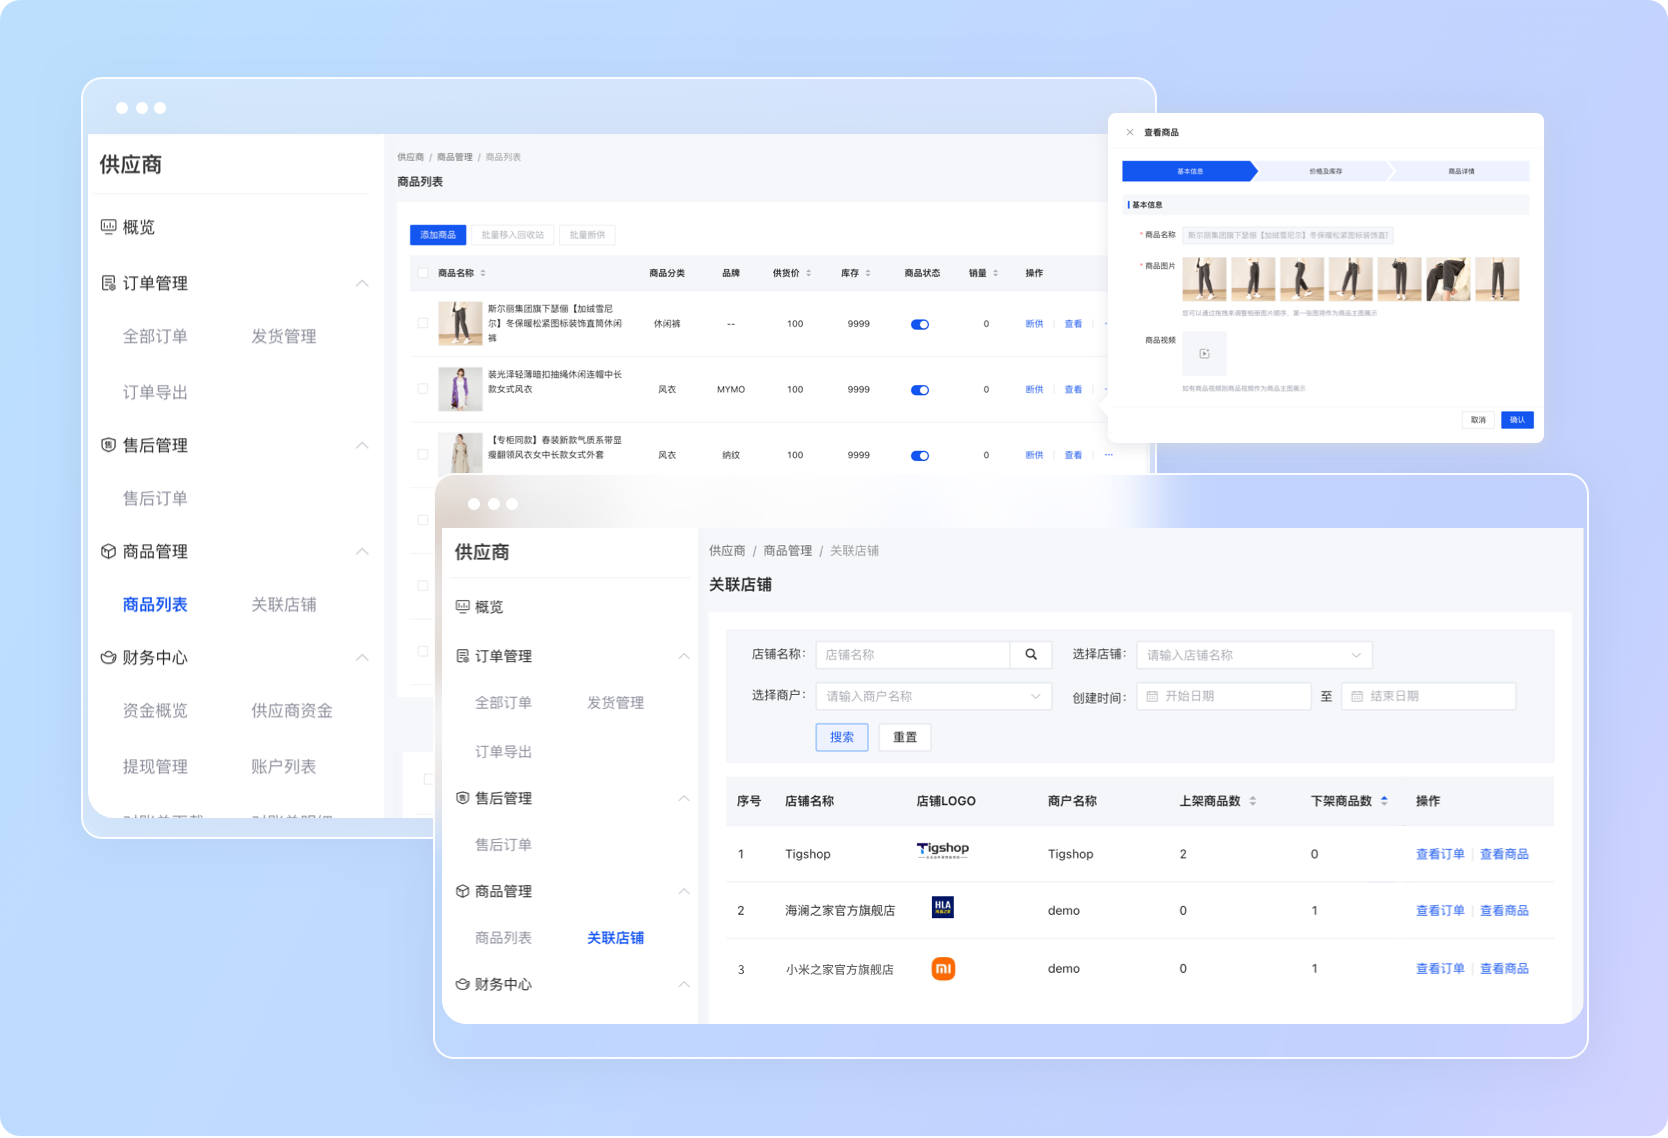Check the select-all checkbox in 商品列表 header
Viewport: 1668px width, 1138px height.
(423, 273)
